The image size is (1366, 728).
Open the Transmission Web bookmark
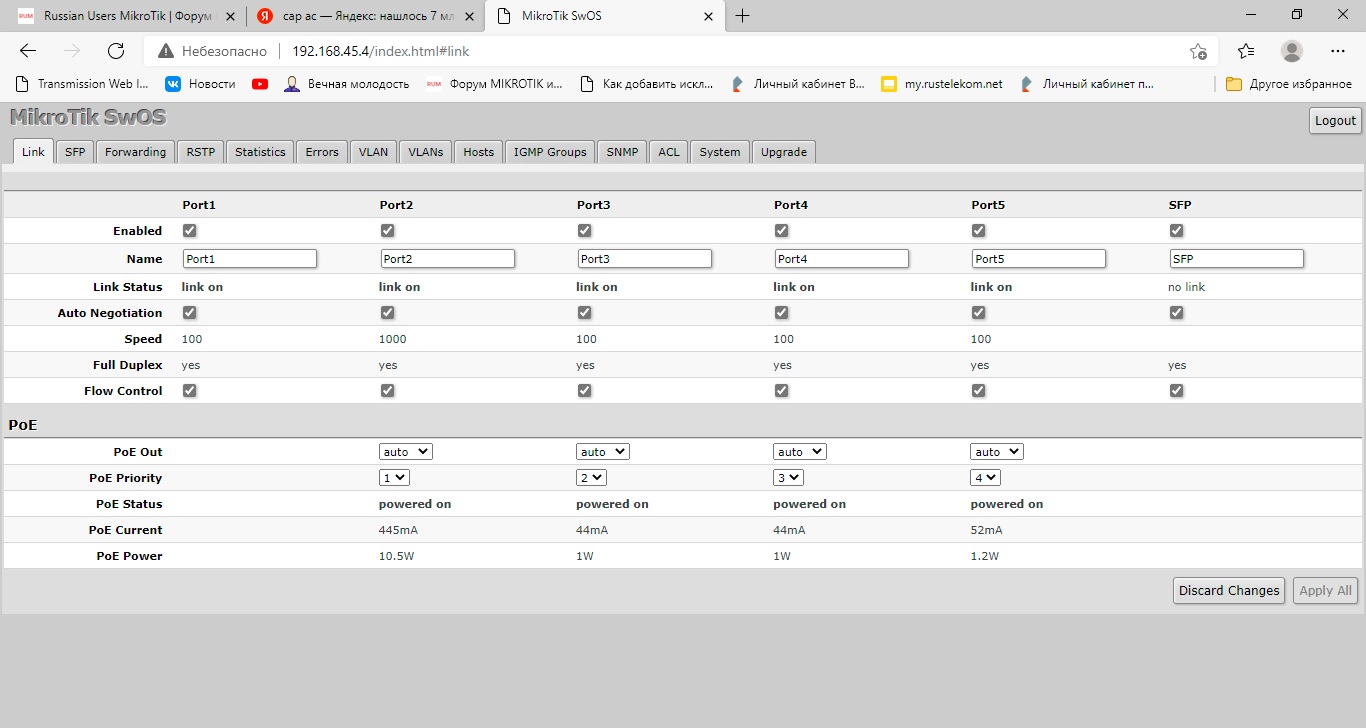[84, 84]
